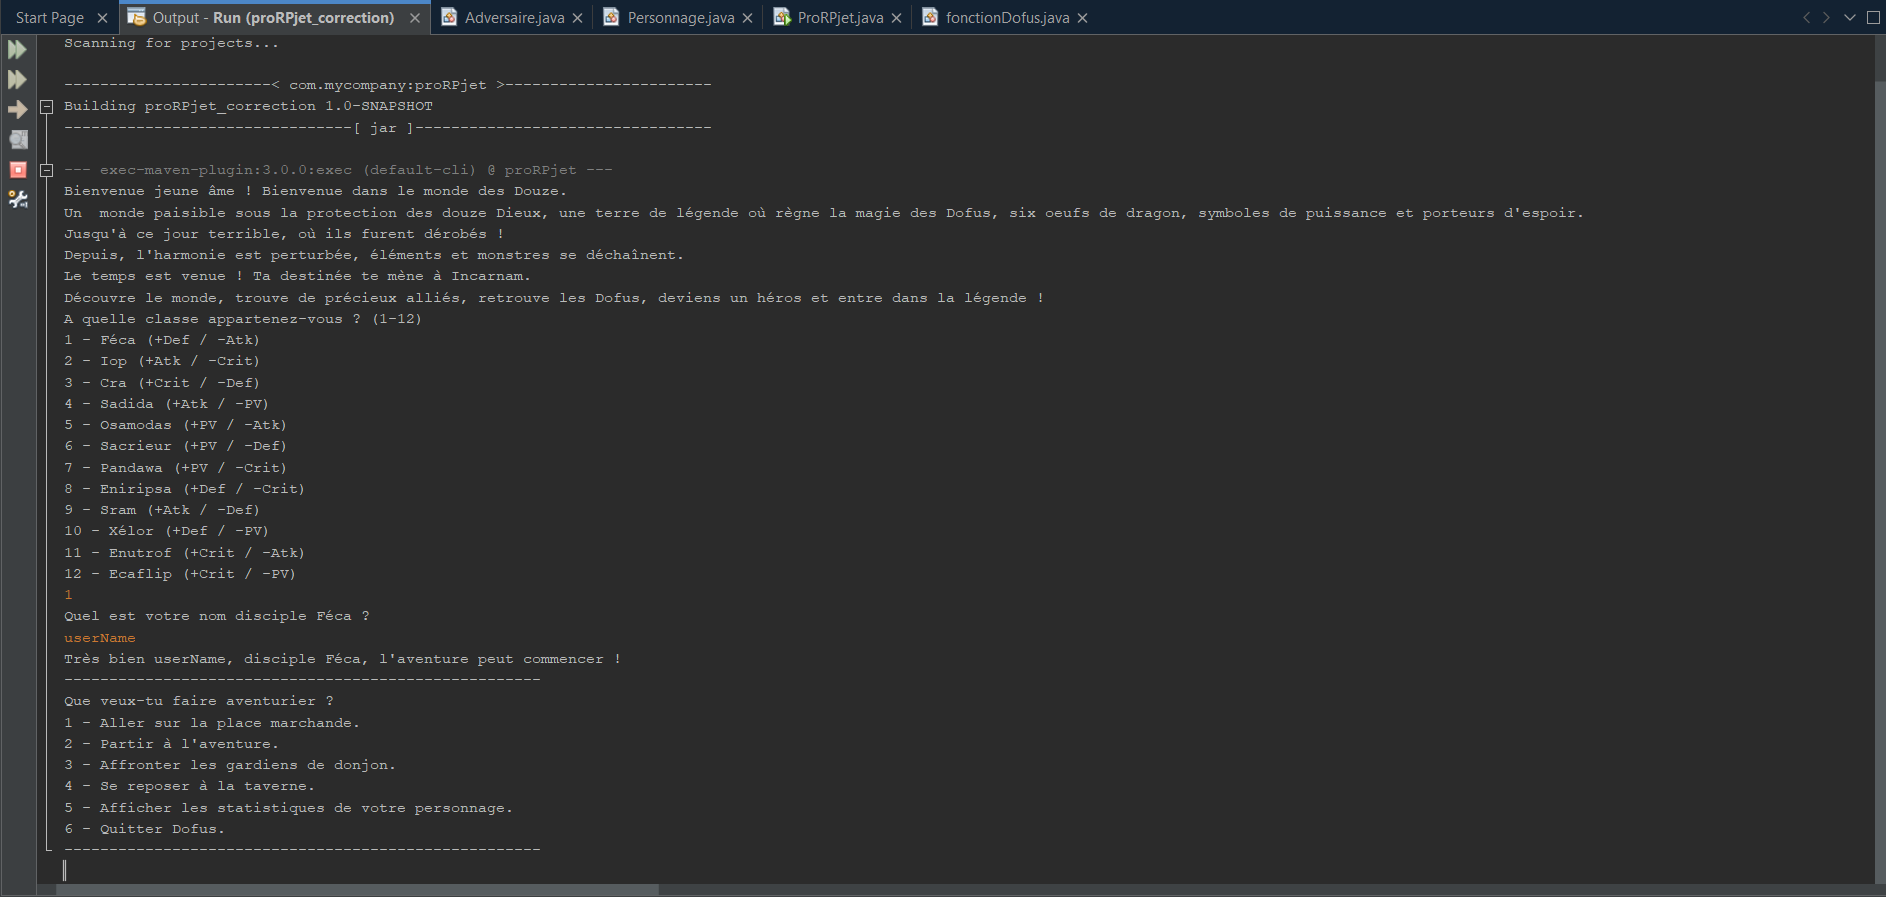Viewport: 1886px width, 897px height.
Task: Open the document list dropdown arrow
Action: 1849,18
